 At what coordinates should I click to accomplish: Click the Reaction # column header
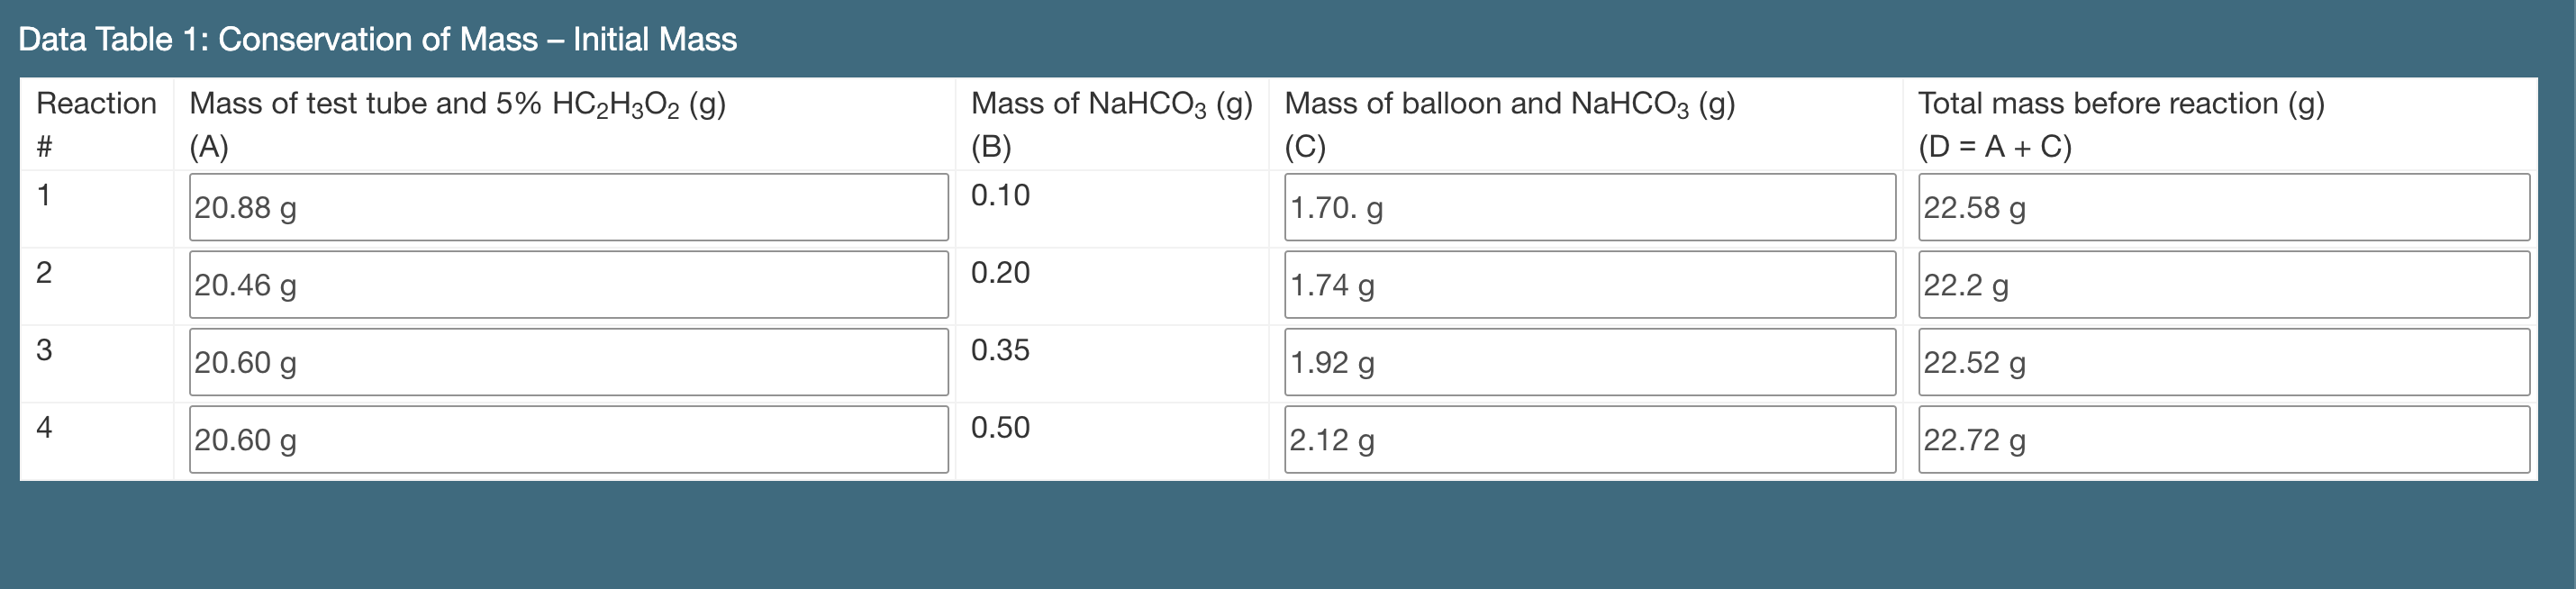pyautogui.click(x=96, y=104)
